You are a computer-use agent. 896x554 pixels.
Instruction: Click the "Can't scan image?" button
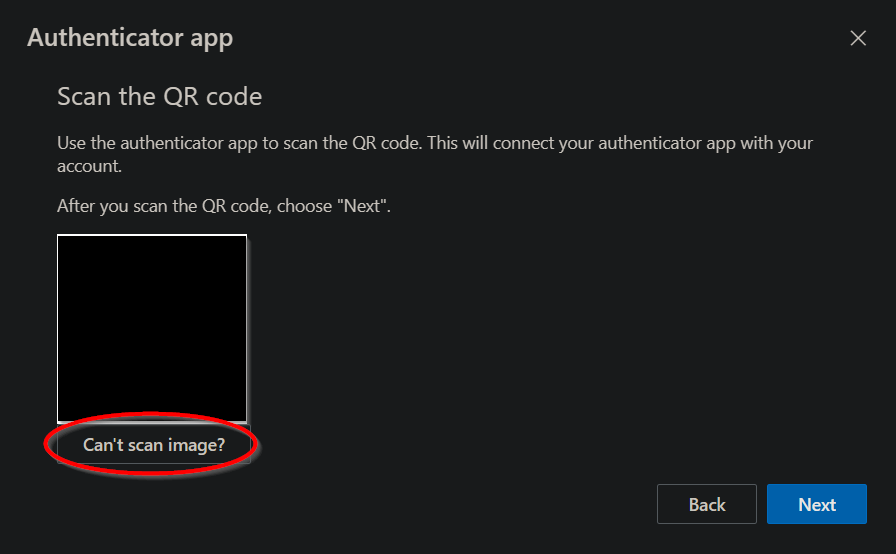153,445
